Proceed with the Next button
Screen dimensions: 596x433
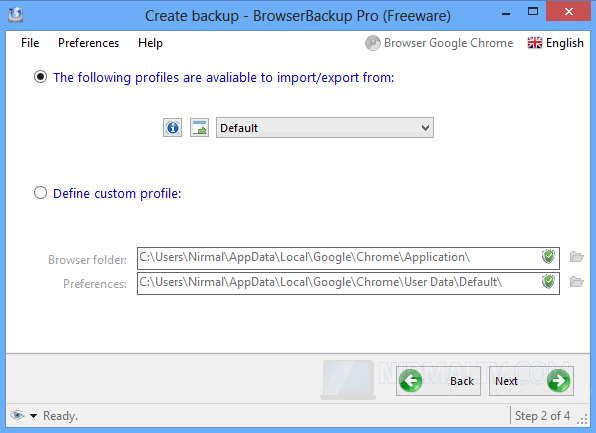point(531,381)
